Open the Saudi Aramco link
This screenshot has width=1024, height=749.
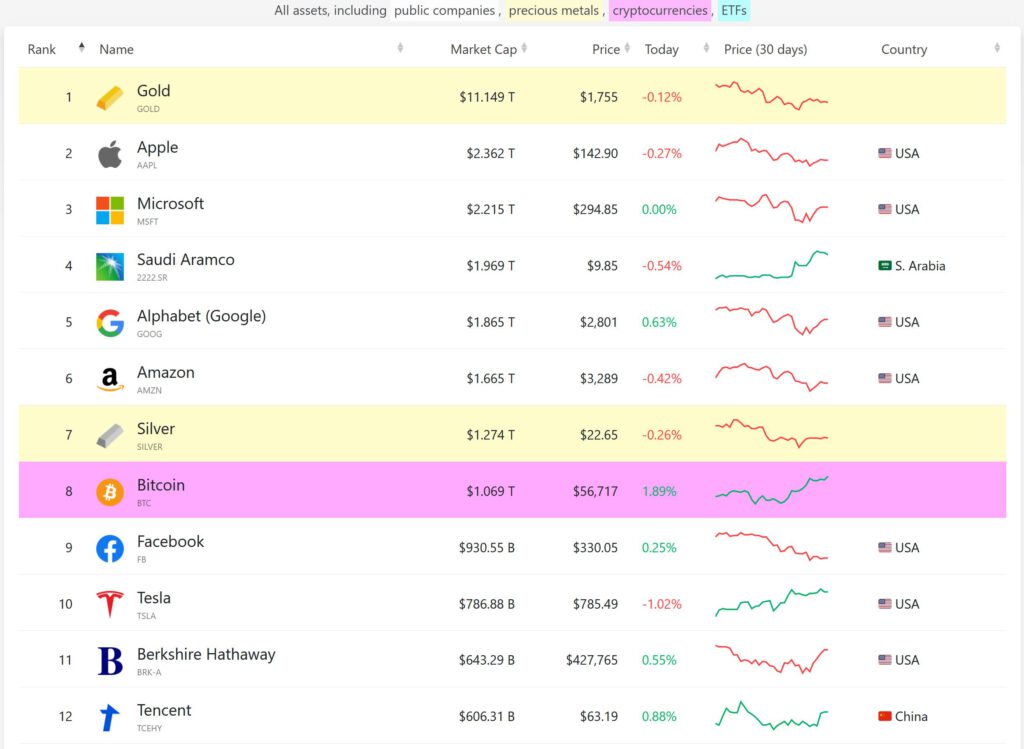(185, 259)
